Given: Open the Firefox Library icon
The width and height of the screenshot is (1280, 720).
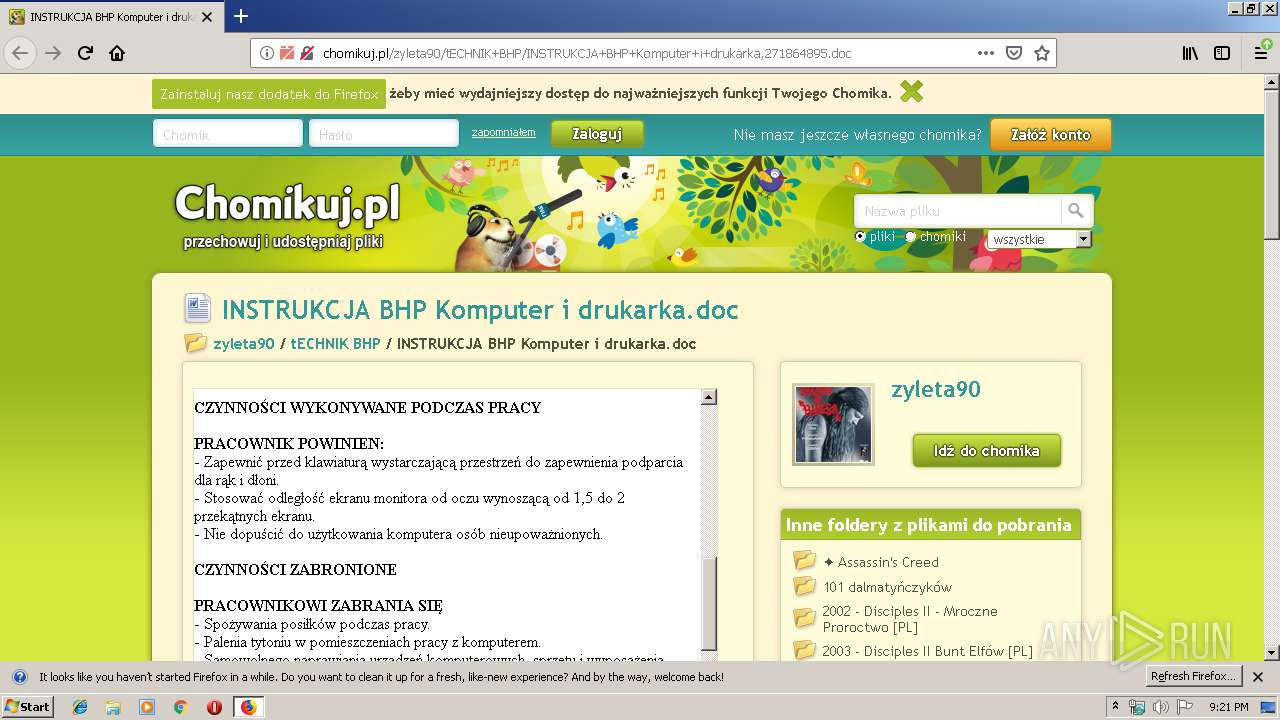Looking at the screenshot, I should pyautogui.click(x=1190, y=53).
